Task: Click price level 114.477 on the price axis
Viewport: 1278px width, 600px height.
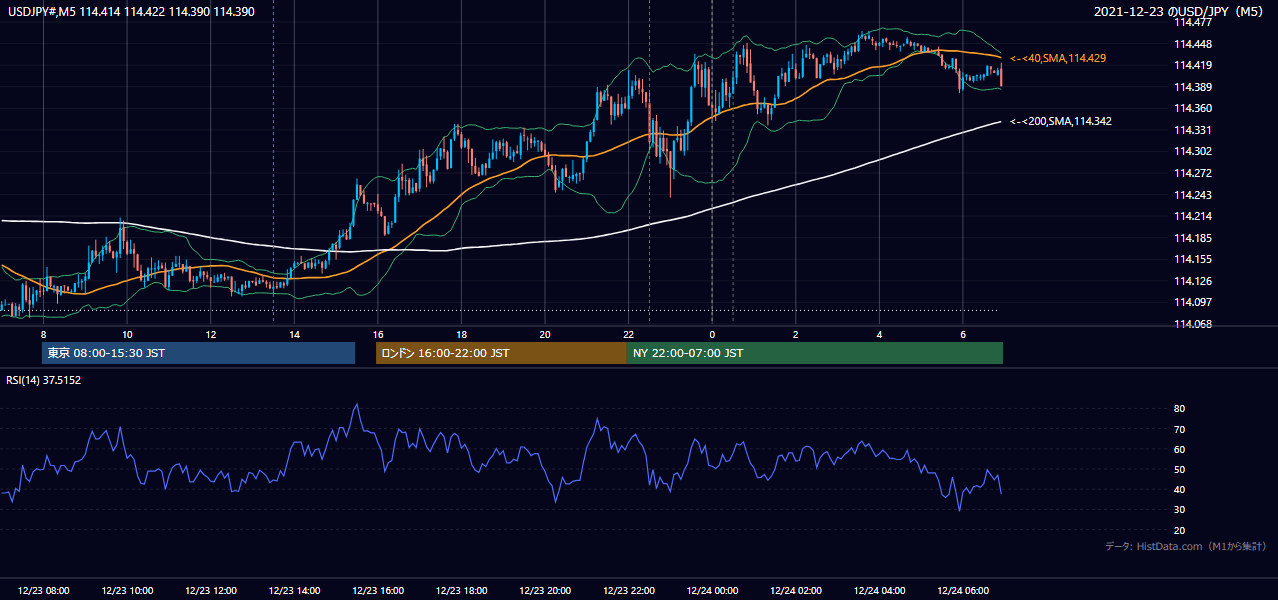Action: point(1192,22)
